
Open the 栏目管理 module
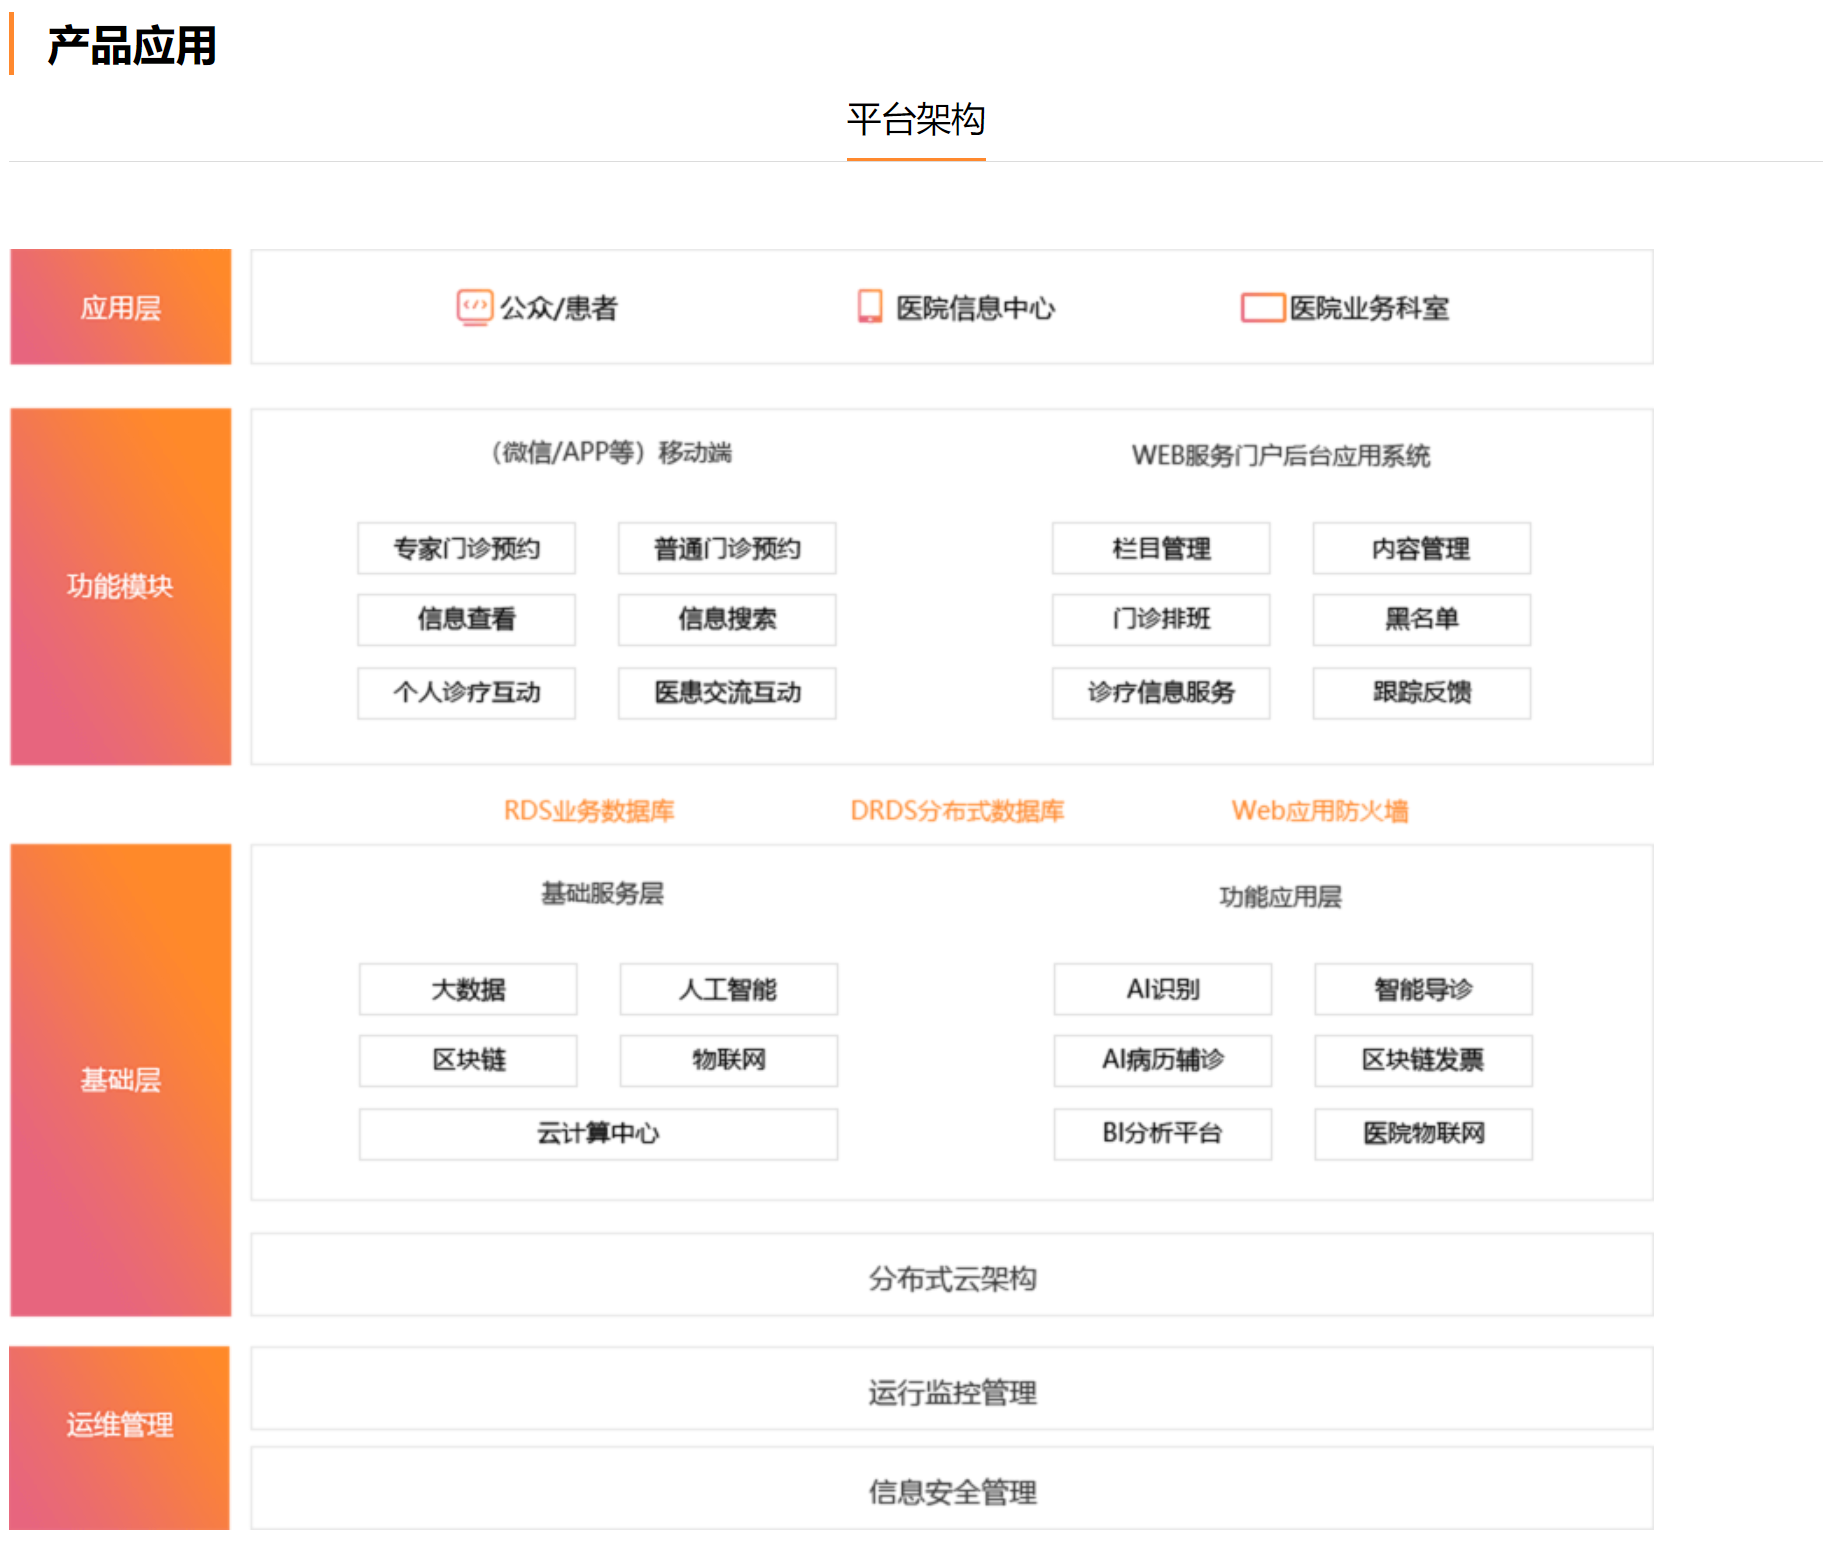[1161, 549]
